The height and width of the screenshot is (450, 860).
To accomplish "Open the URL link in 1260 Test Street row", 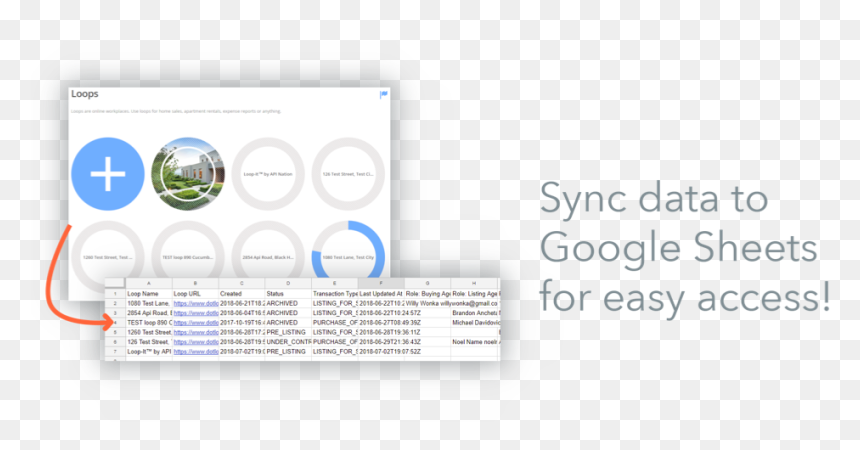I will click(196, 332).
